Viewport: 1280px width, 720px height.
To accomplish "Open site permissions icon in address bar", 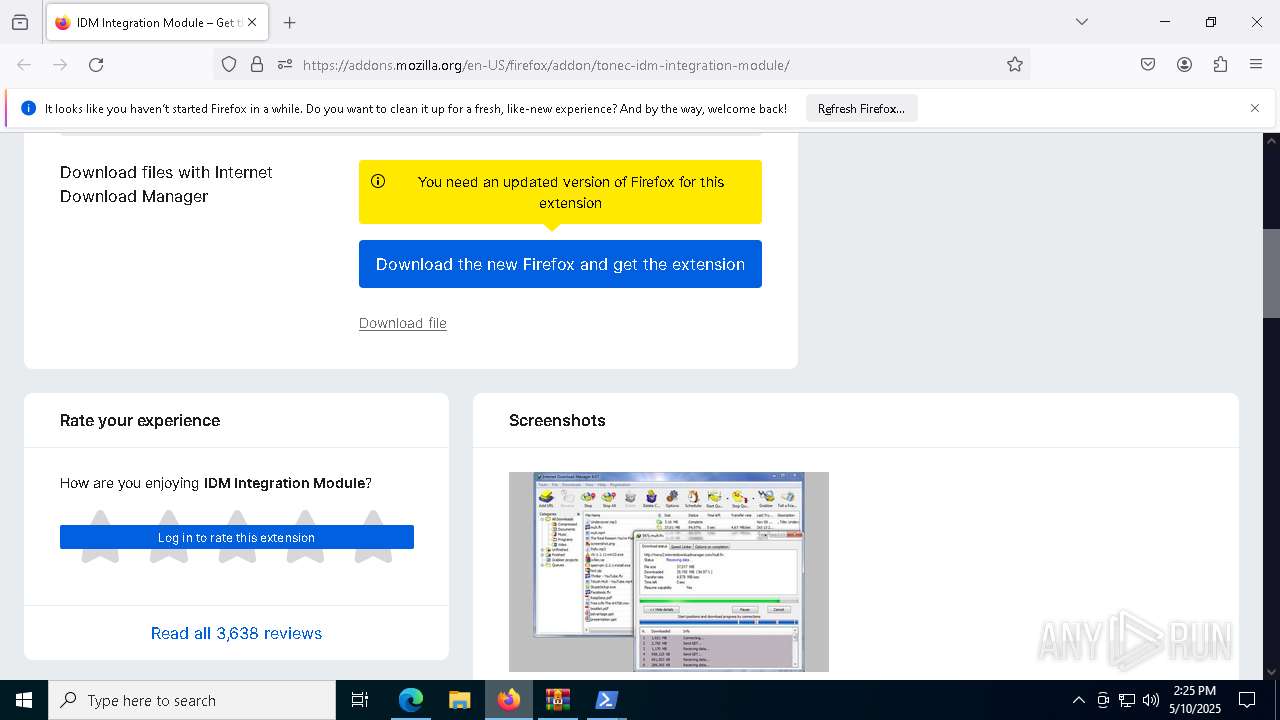I will (285, 65).
